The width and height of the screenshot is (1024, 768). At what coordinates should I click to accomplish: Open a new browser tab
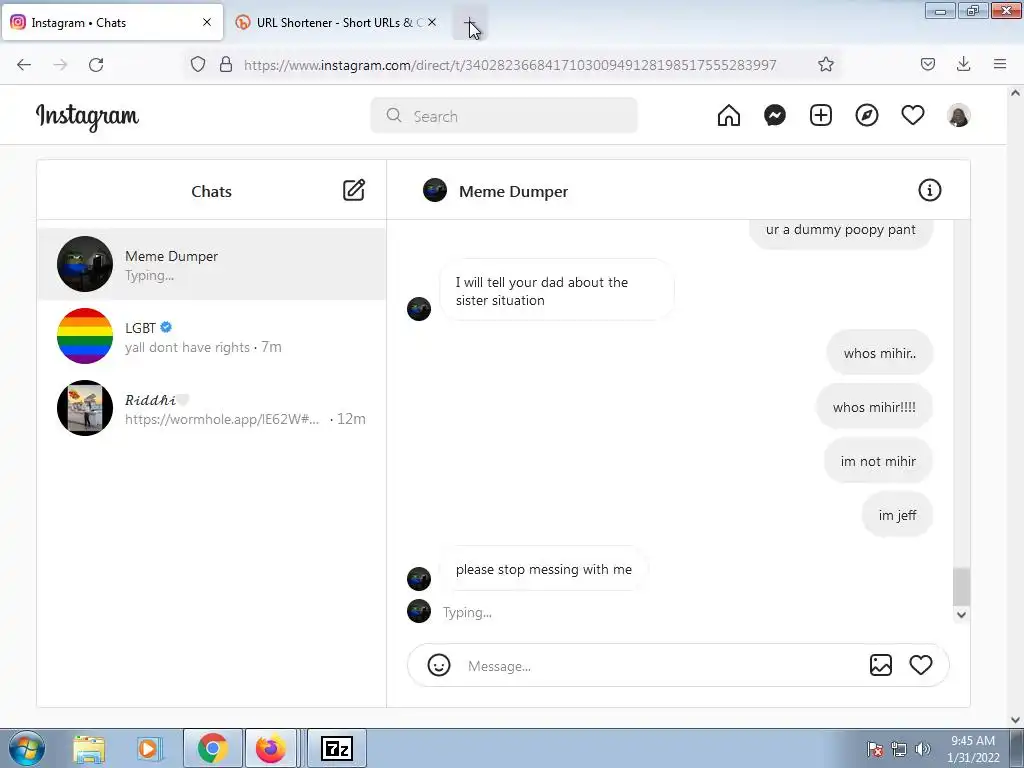click(470, 23)
